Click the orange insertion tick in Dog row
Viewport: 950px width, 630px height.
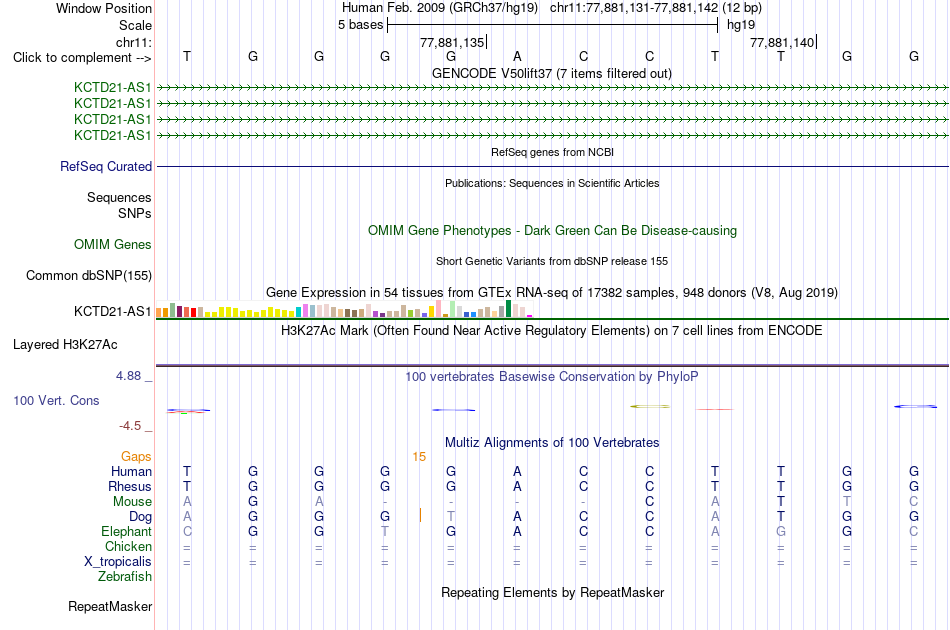coord(420,516)
